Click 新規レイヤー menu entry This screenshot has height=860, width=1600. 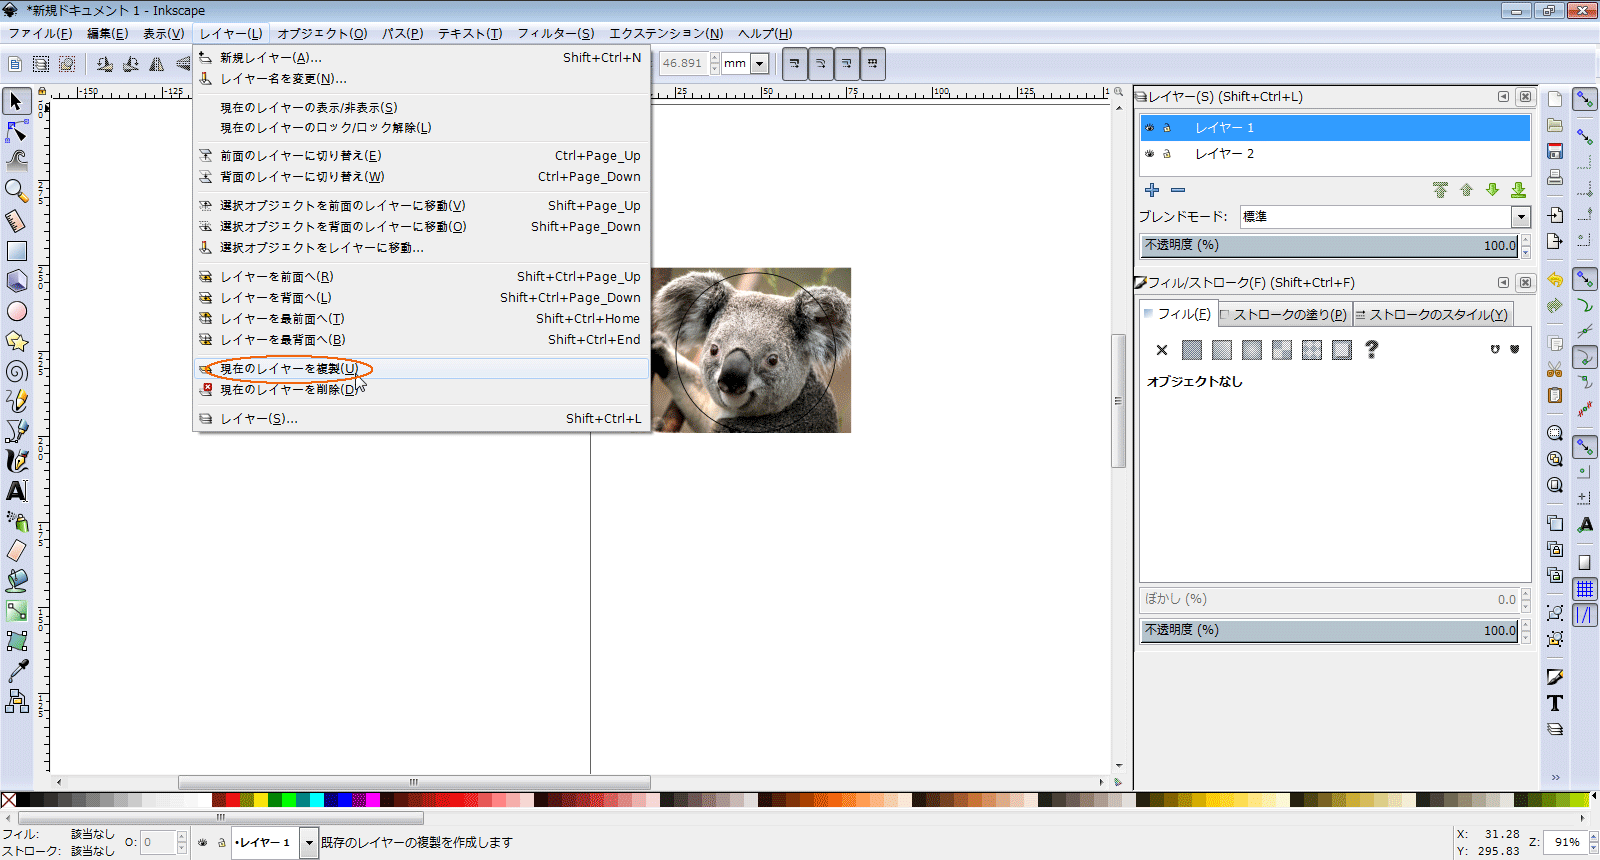tap(271, 58)
